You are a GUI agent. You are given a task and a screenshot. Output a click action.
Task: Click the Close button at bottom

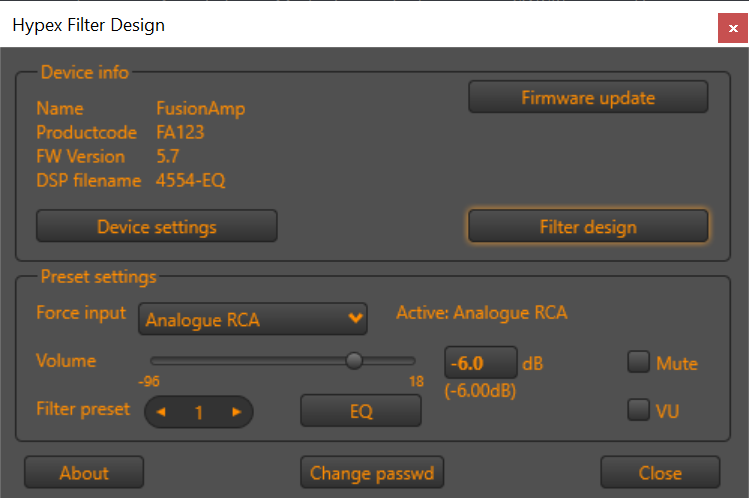[x=660, y=472]
